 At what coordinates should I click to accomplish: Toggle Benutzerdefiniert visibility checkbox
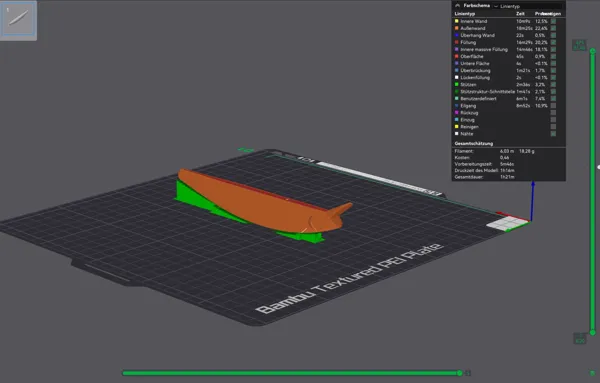[553, 98]
